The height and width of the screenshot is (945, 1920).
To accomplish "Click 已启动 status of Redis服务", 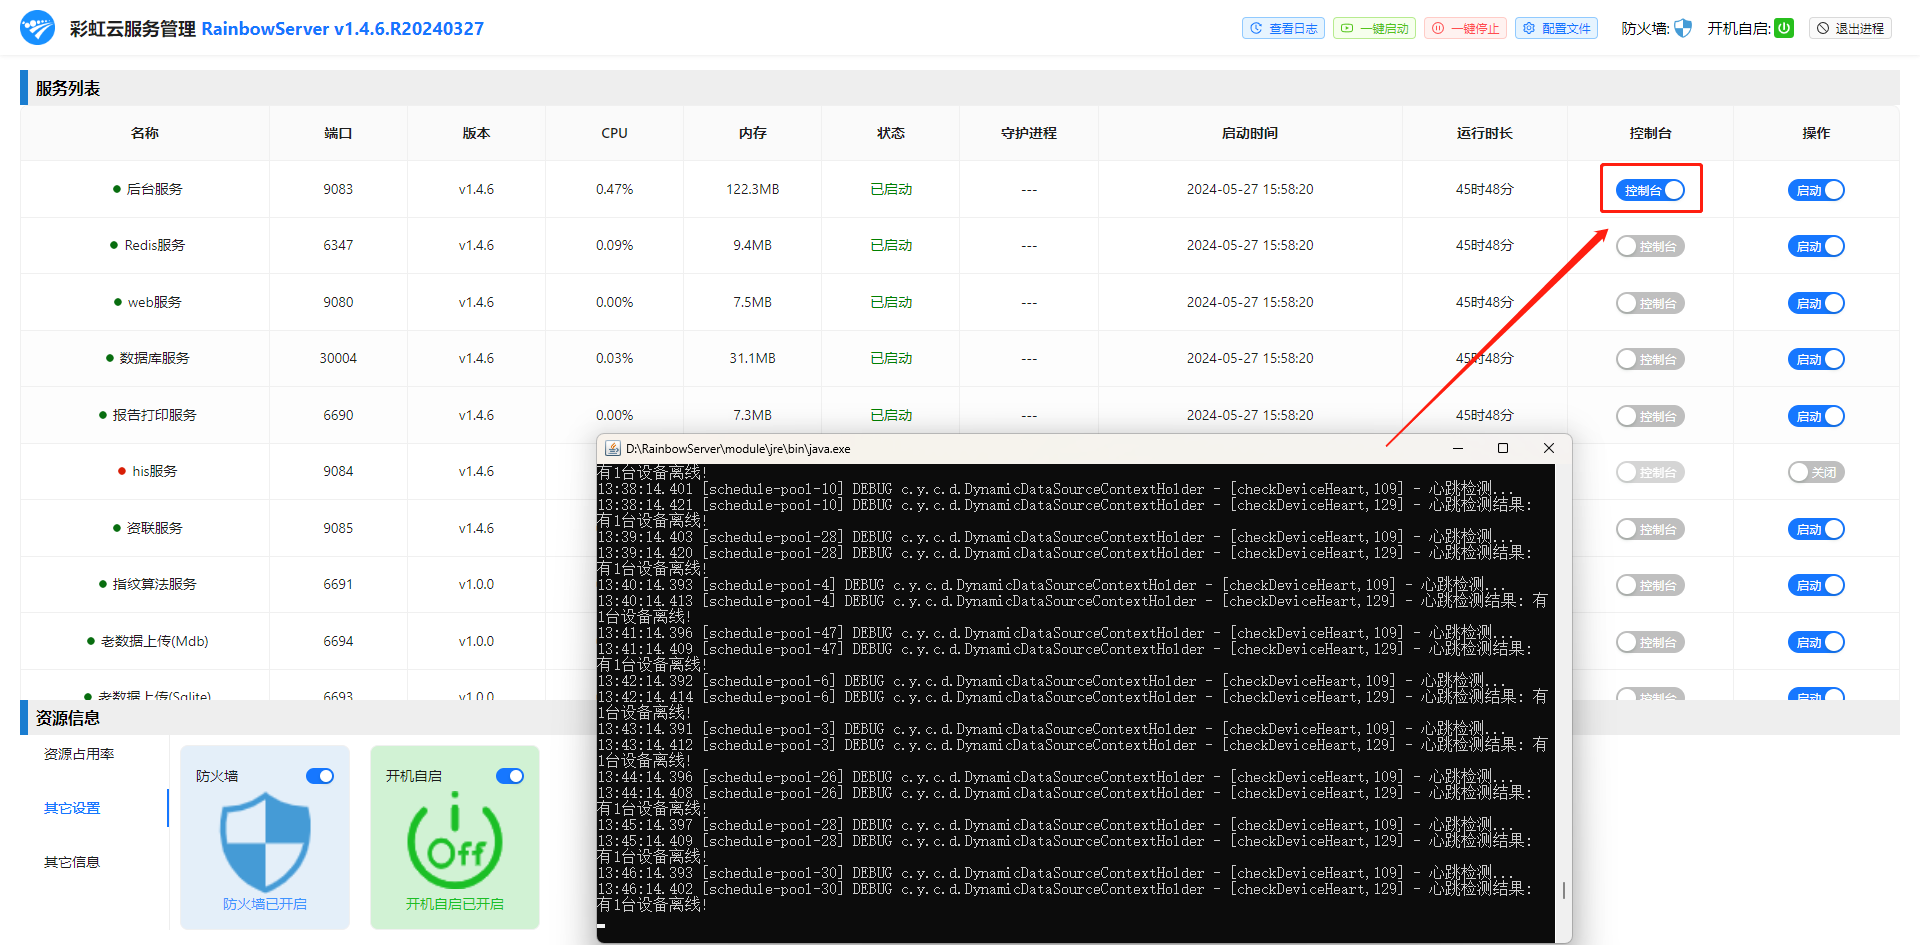I will 891,245.
